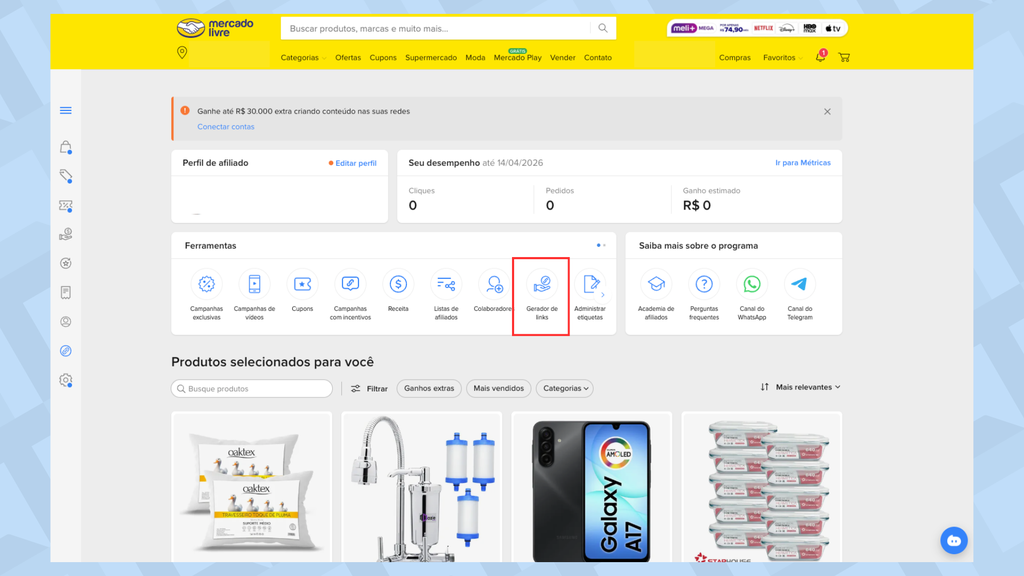This screenshot has height=576, width=1024.
Task: Go to the Supermercado menu item
Action: (430, 57)
